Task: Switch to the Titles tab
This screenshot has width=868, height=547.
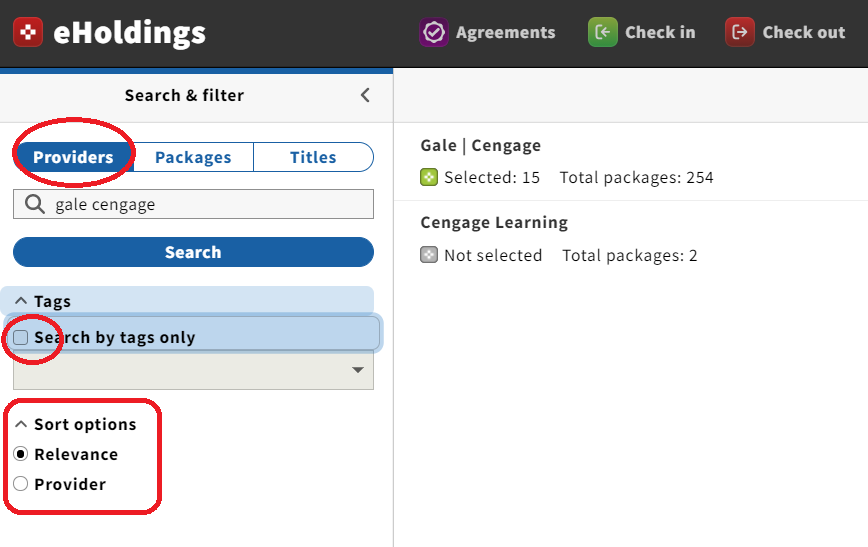Action: (x=313, y=157)
